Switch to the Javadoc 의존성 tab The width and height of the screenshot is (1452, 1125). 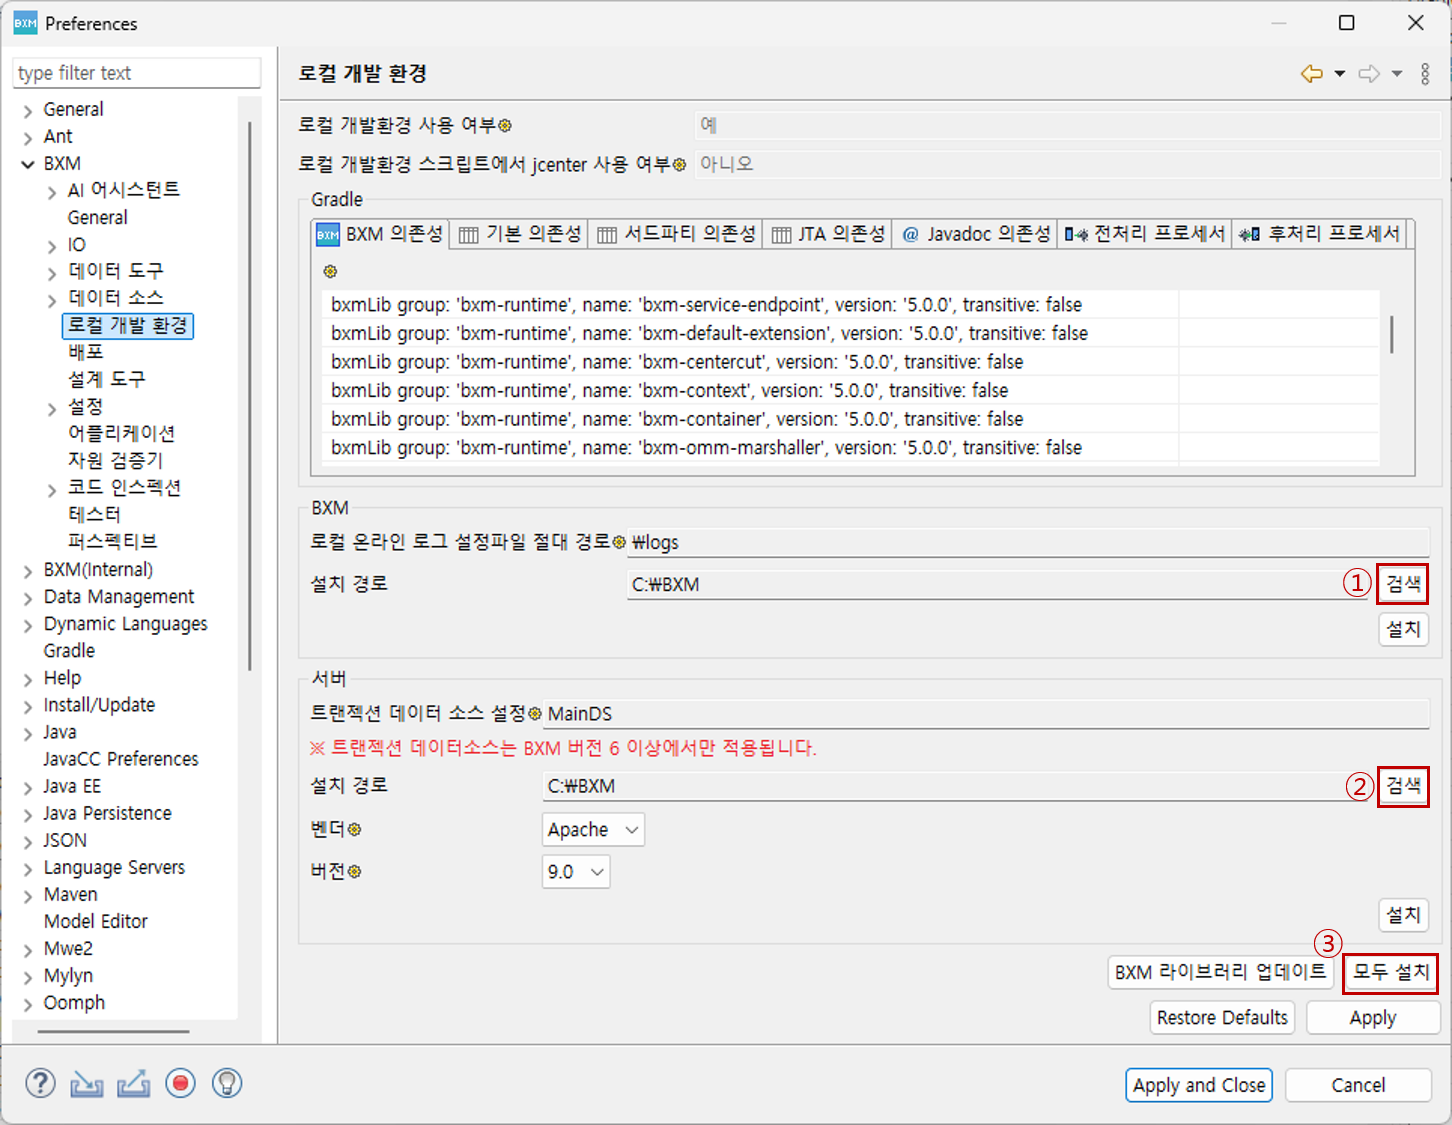[976, 234]
